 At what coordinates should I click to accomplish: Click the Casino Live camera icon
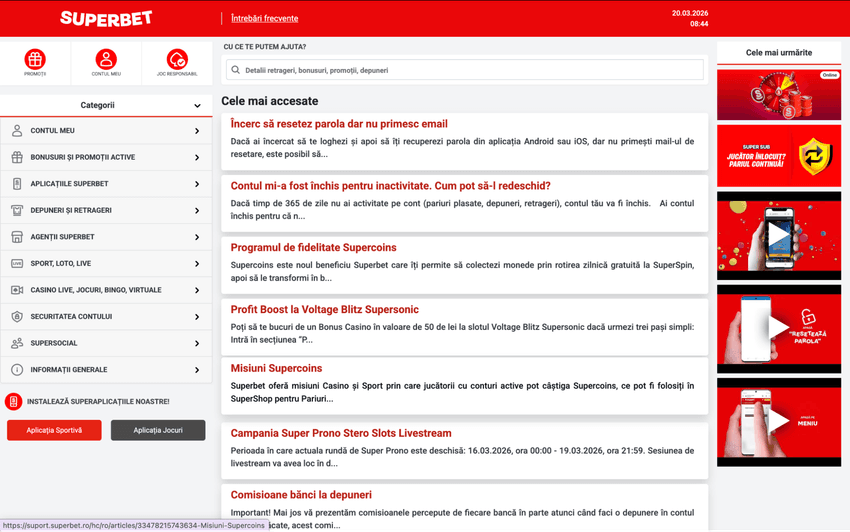pos(17,290)
